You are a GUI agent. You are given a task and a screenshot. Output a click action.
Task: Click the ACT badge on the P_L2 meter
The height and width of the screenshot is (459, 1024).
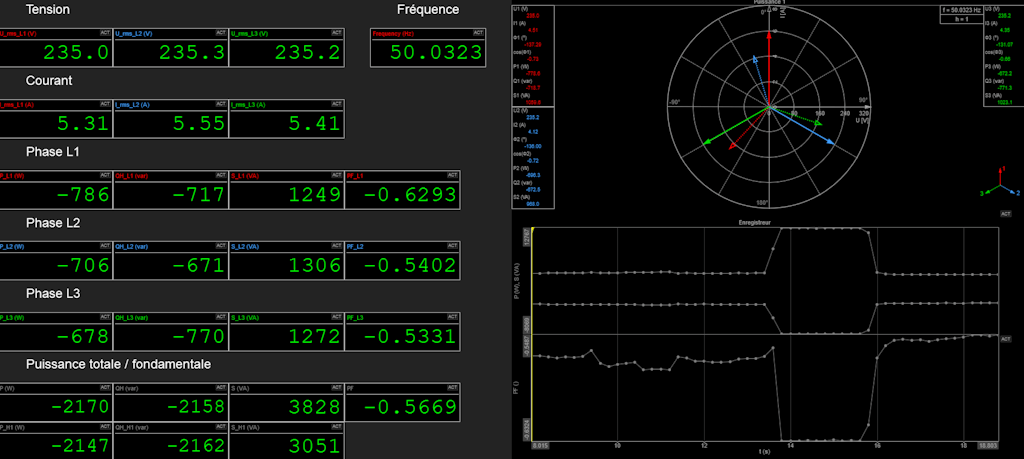[x=105, y=245]
